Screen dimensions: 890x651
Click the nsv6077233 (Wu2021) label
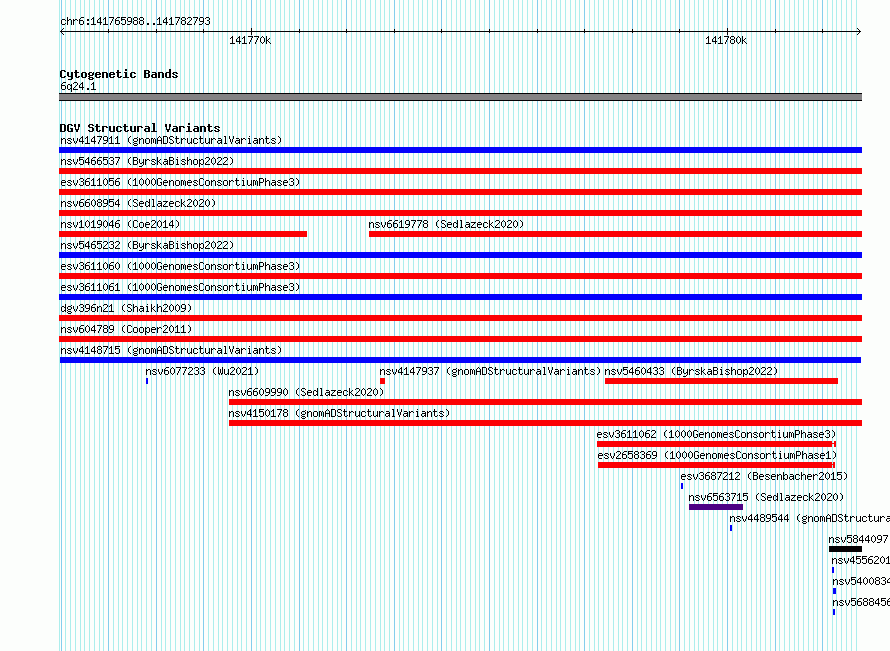pos(202,371)
